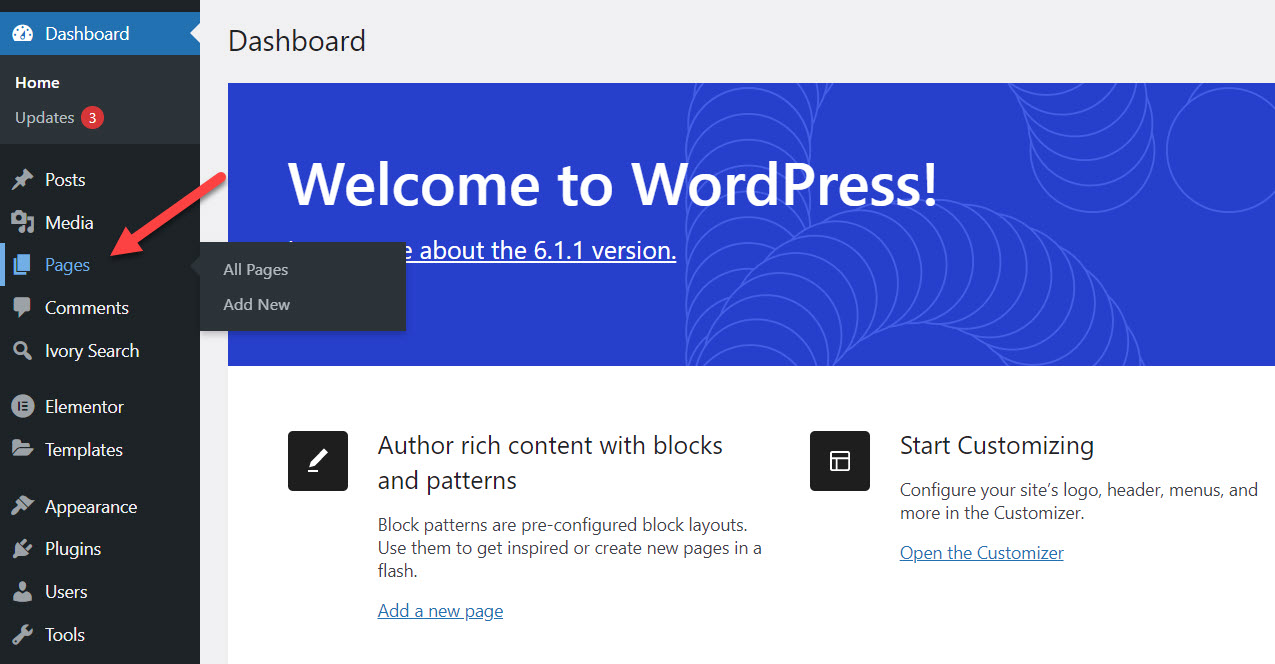Click the Open the Customizer link
The height and width of the screenshot is (664, 1275).
point(982,553)
